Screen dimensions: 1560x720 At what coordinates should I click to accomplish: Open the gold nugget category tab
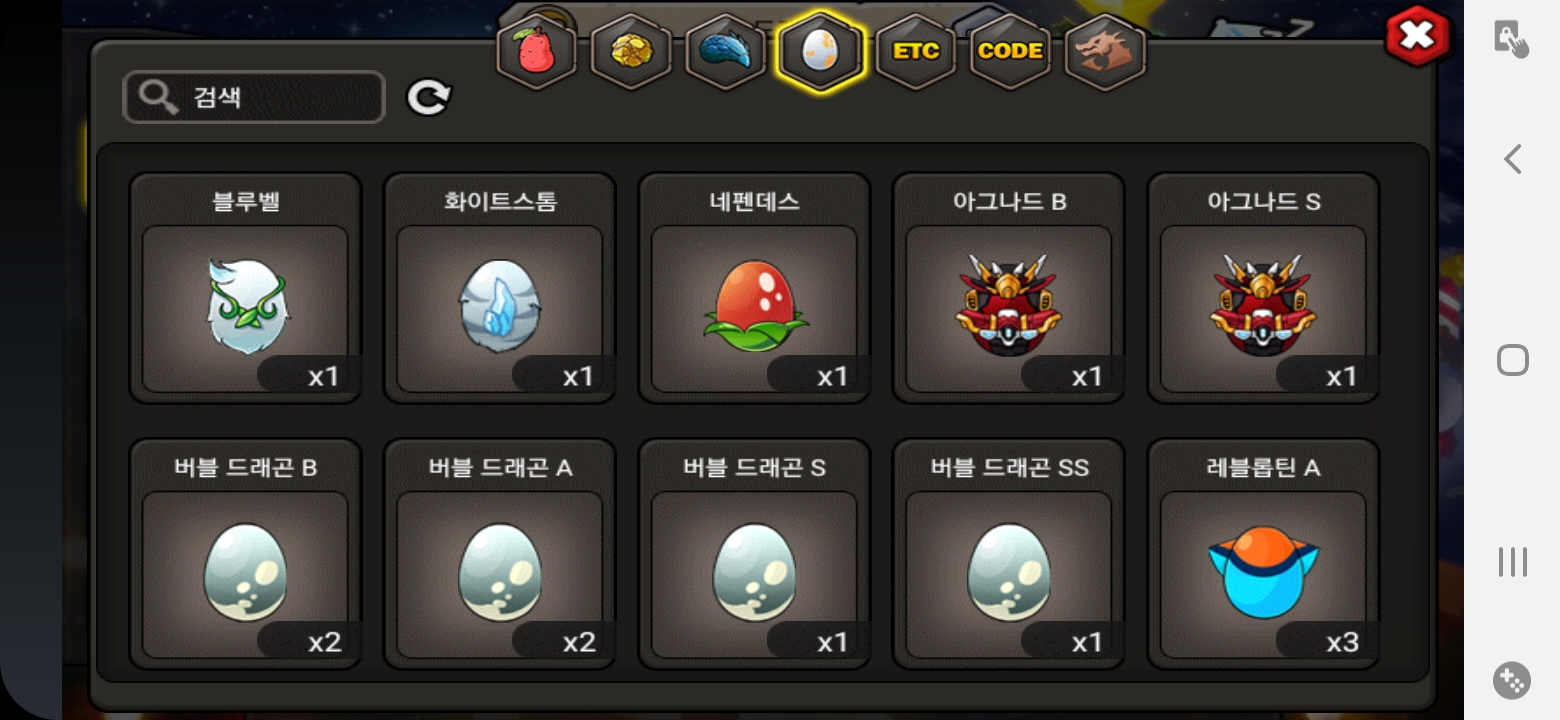click(631, 51)
